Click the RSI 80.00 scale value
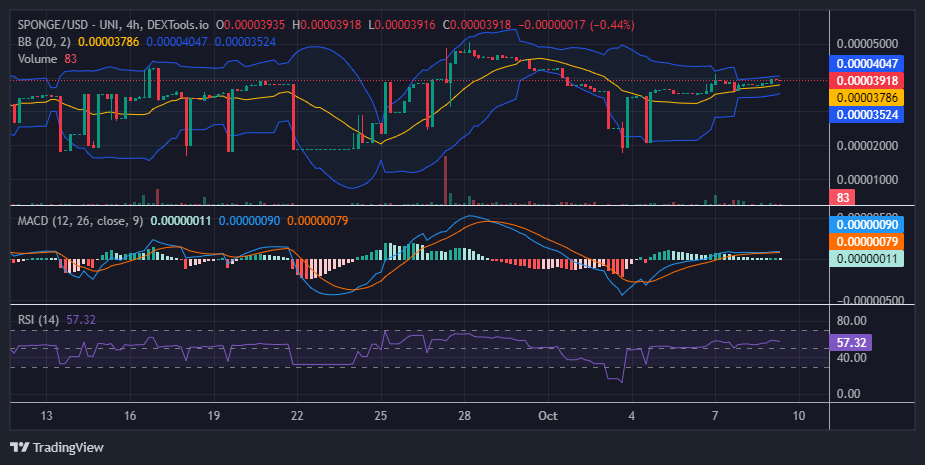 tap(851, 321)
